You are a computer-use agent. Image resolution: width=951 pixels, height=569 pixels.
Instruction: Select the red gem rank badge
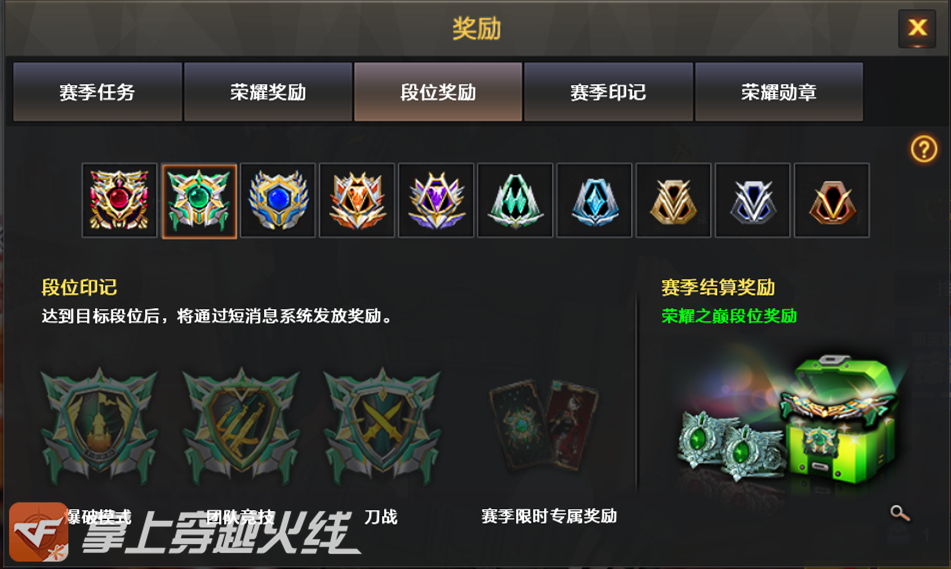[119, 200]
